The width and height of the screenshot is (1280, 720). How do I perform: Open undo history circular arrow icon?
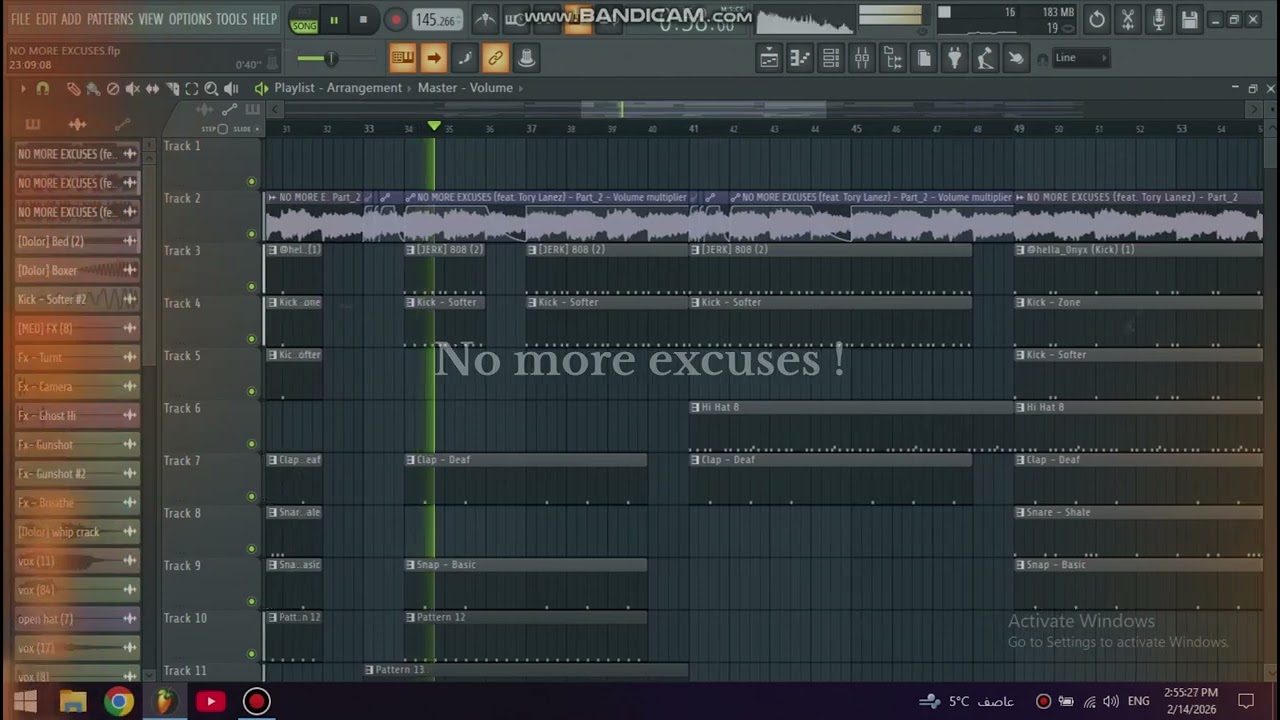click(1097, 19)
